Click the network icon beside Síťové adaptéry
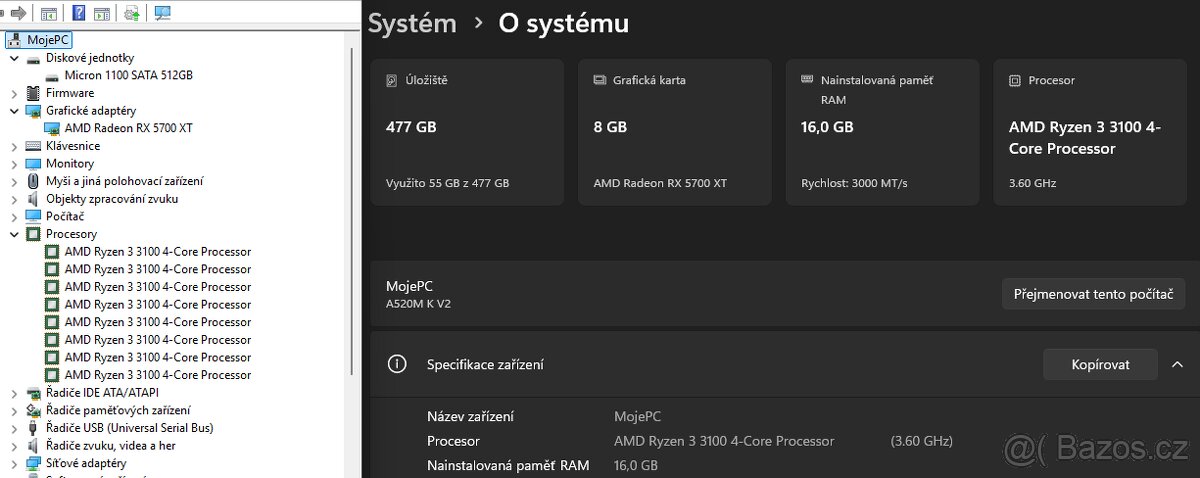Screen dimensions: 1200x478 pos(33,463)
